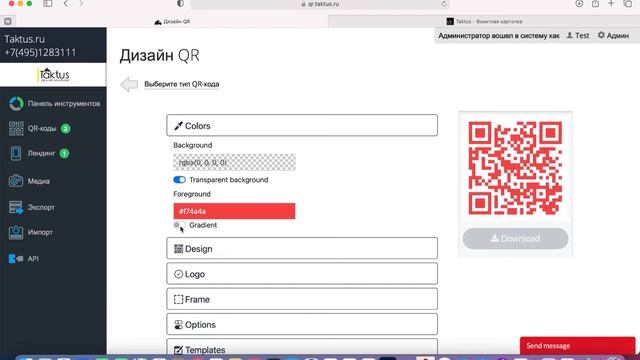Go back in Safari history

point(66,4)
